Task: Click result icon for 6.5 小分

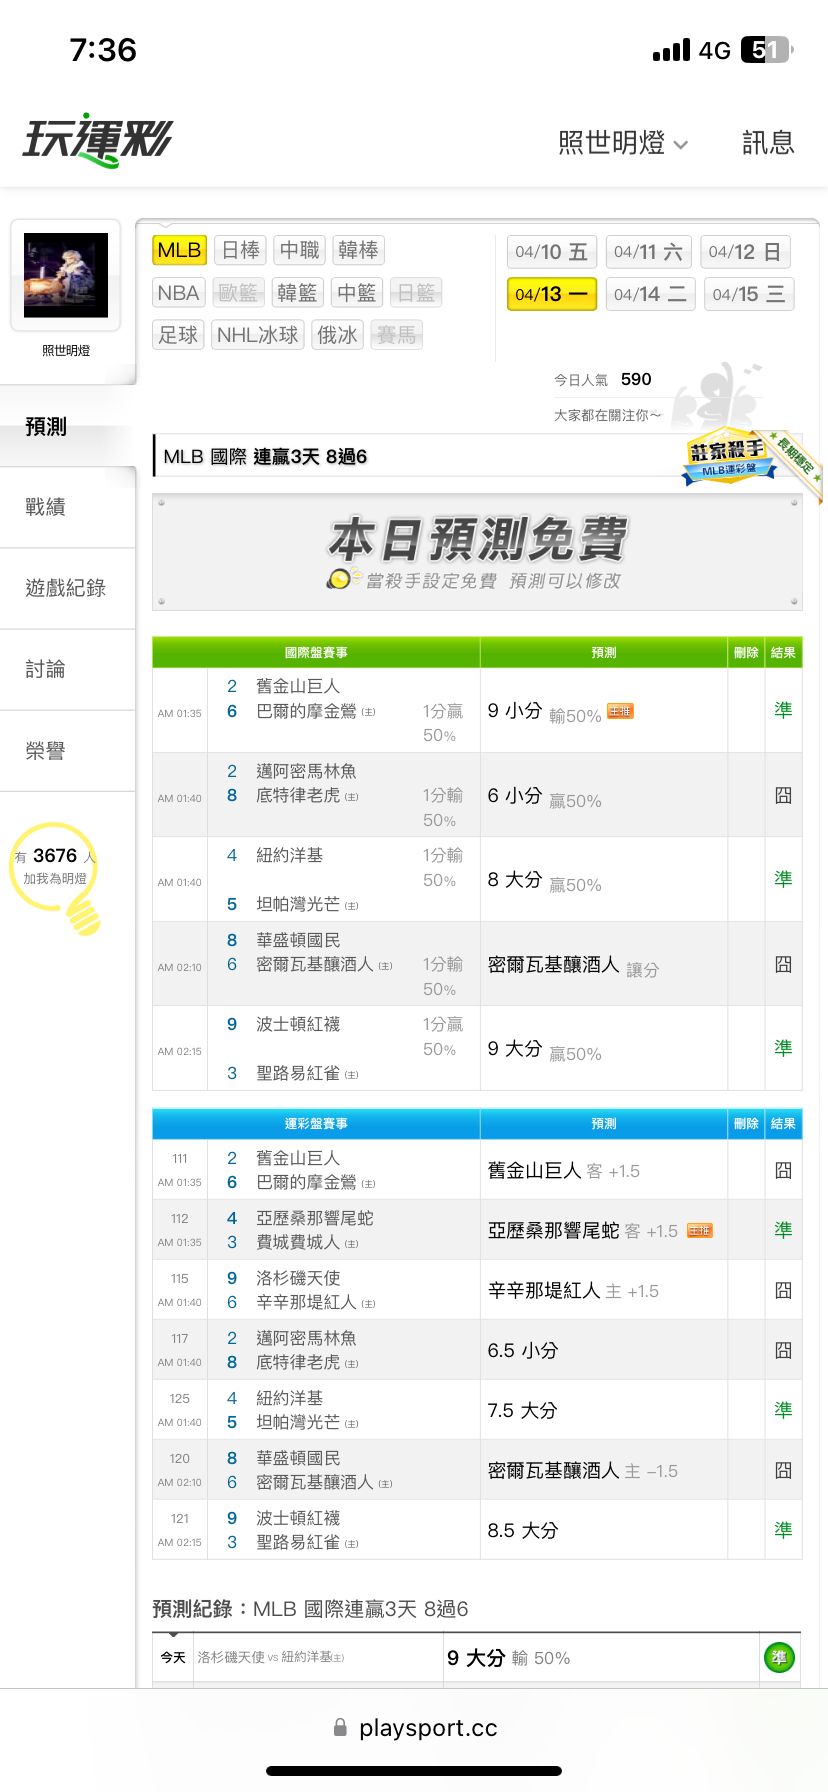Action: [783, 1350]
